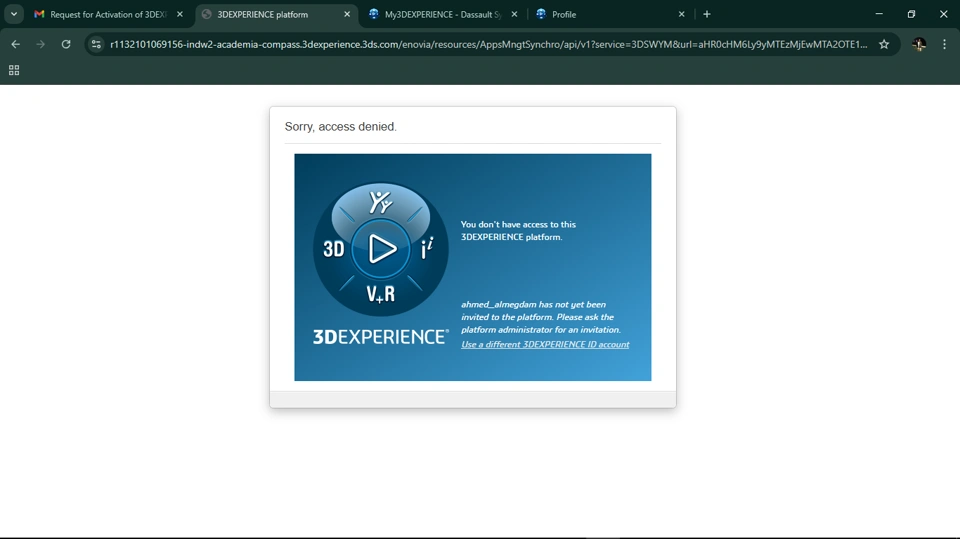Open the Chrome profile avatar
The width and height of the screenshot is (960, 539).
coord(918,44)
